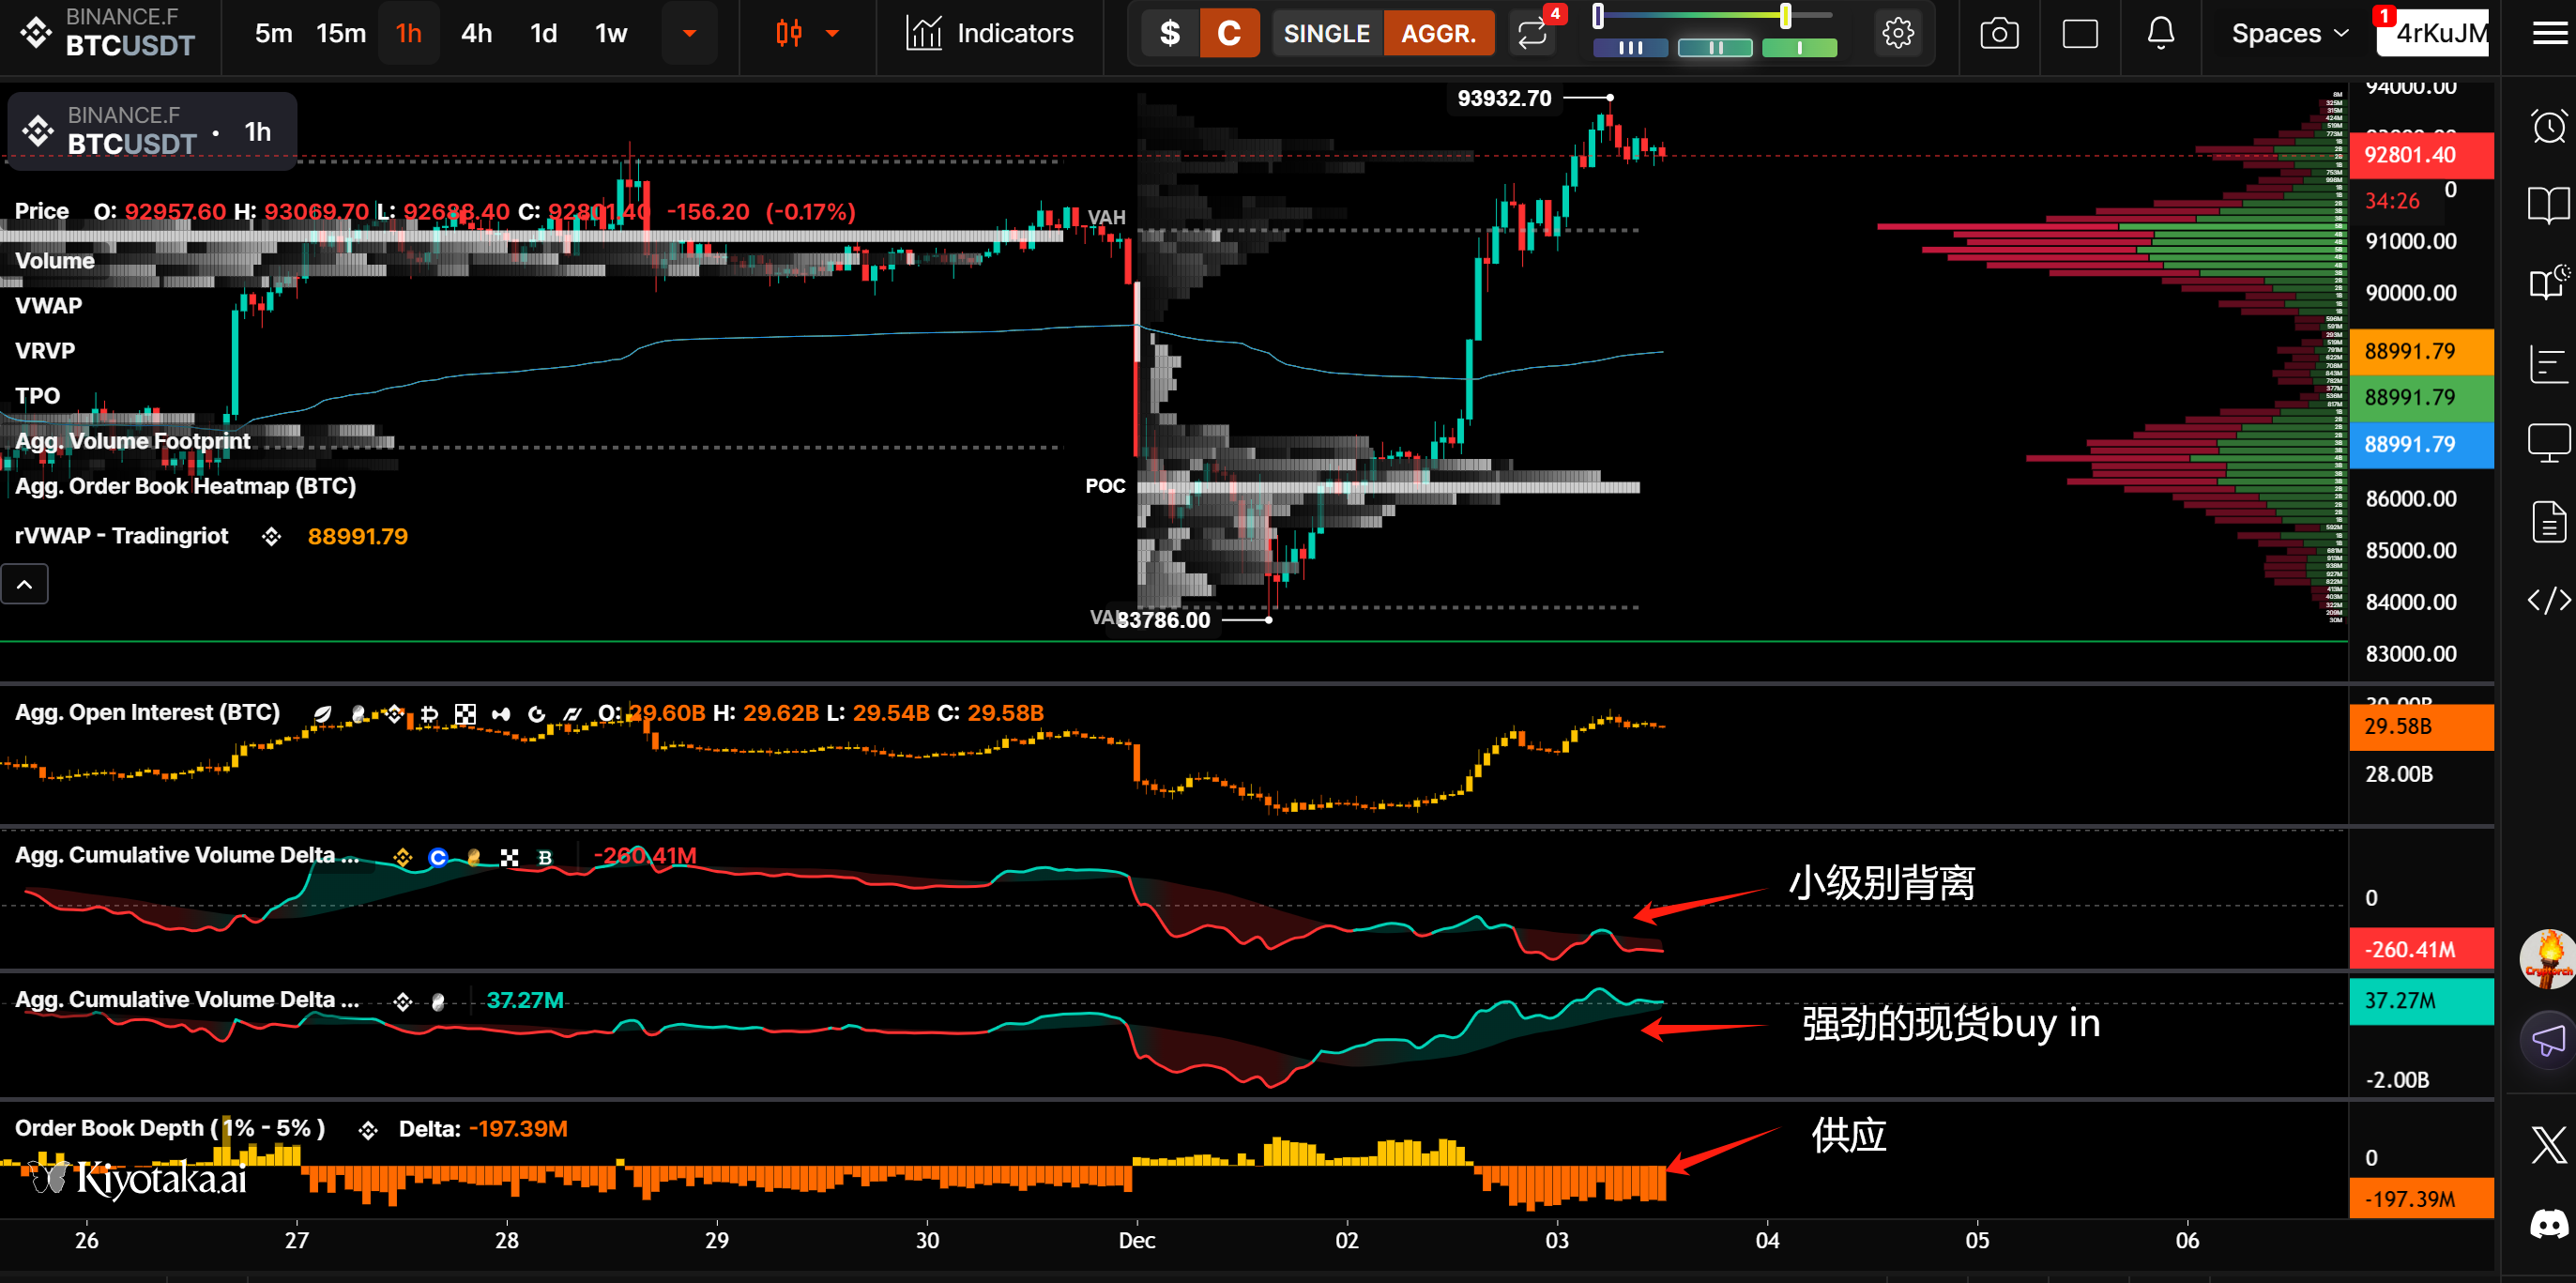Click BINANCE.F BTCUSDT symbol selector
This screenshot has width=2576, height=1283.
(x=110, y=32)
